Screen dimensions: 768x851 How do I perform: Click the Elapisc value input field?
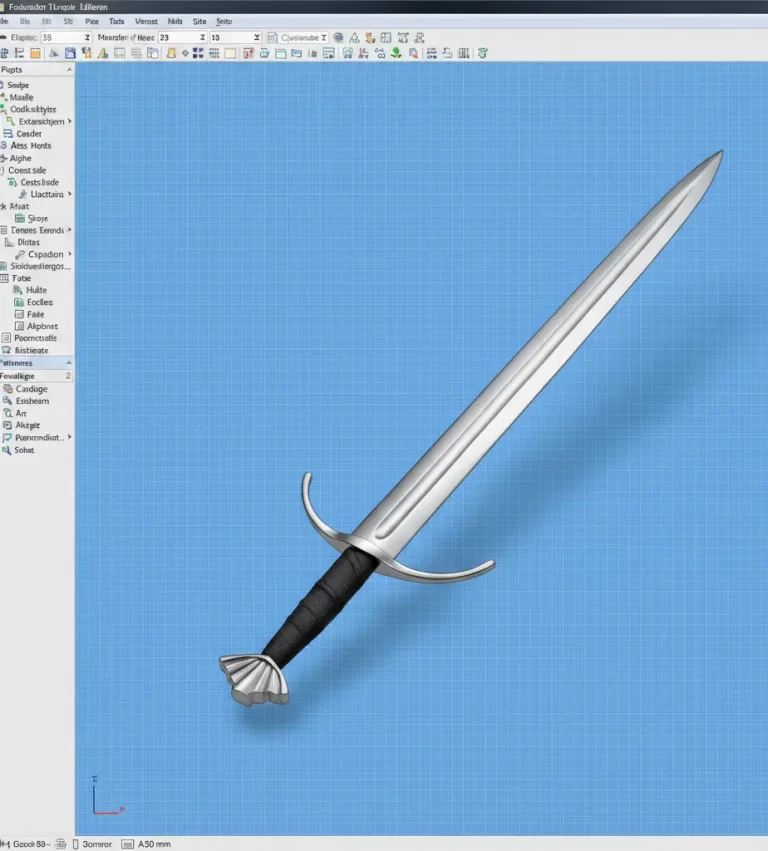(59, 37)
